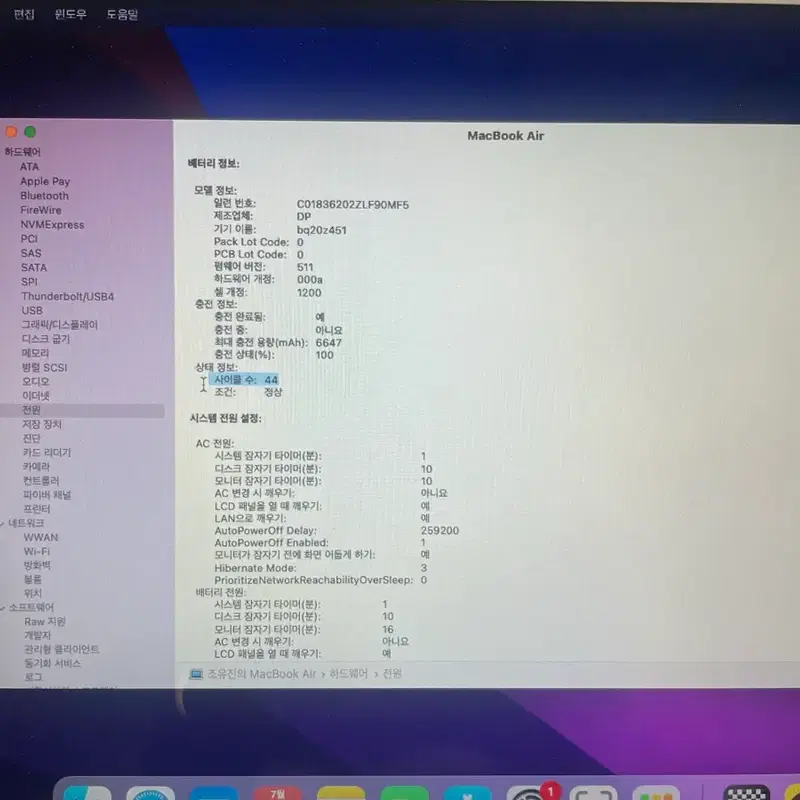The image size is (800, 800).
Task: Select 관리형 클라이언트 in the sidebar
Action: pyautogui.click(x=62, y=649)
